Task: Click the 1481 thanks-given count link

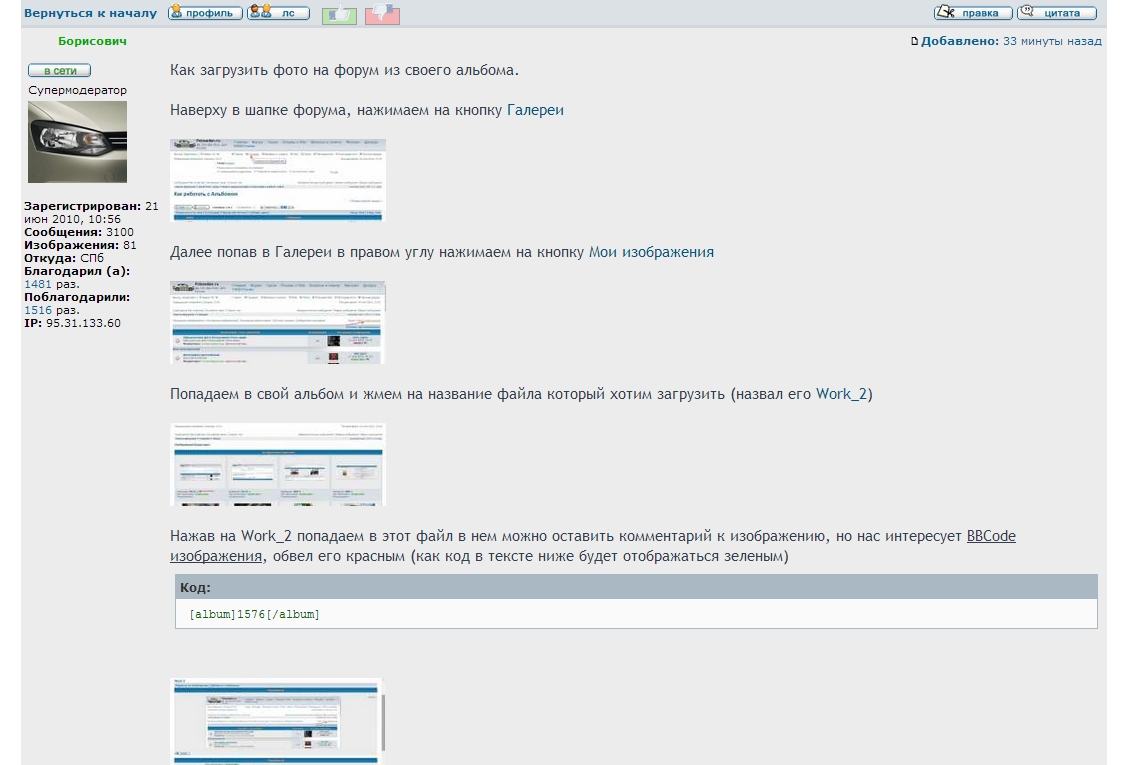Action: [38, 284]
